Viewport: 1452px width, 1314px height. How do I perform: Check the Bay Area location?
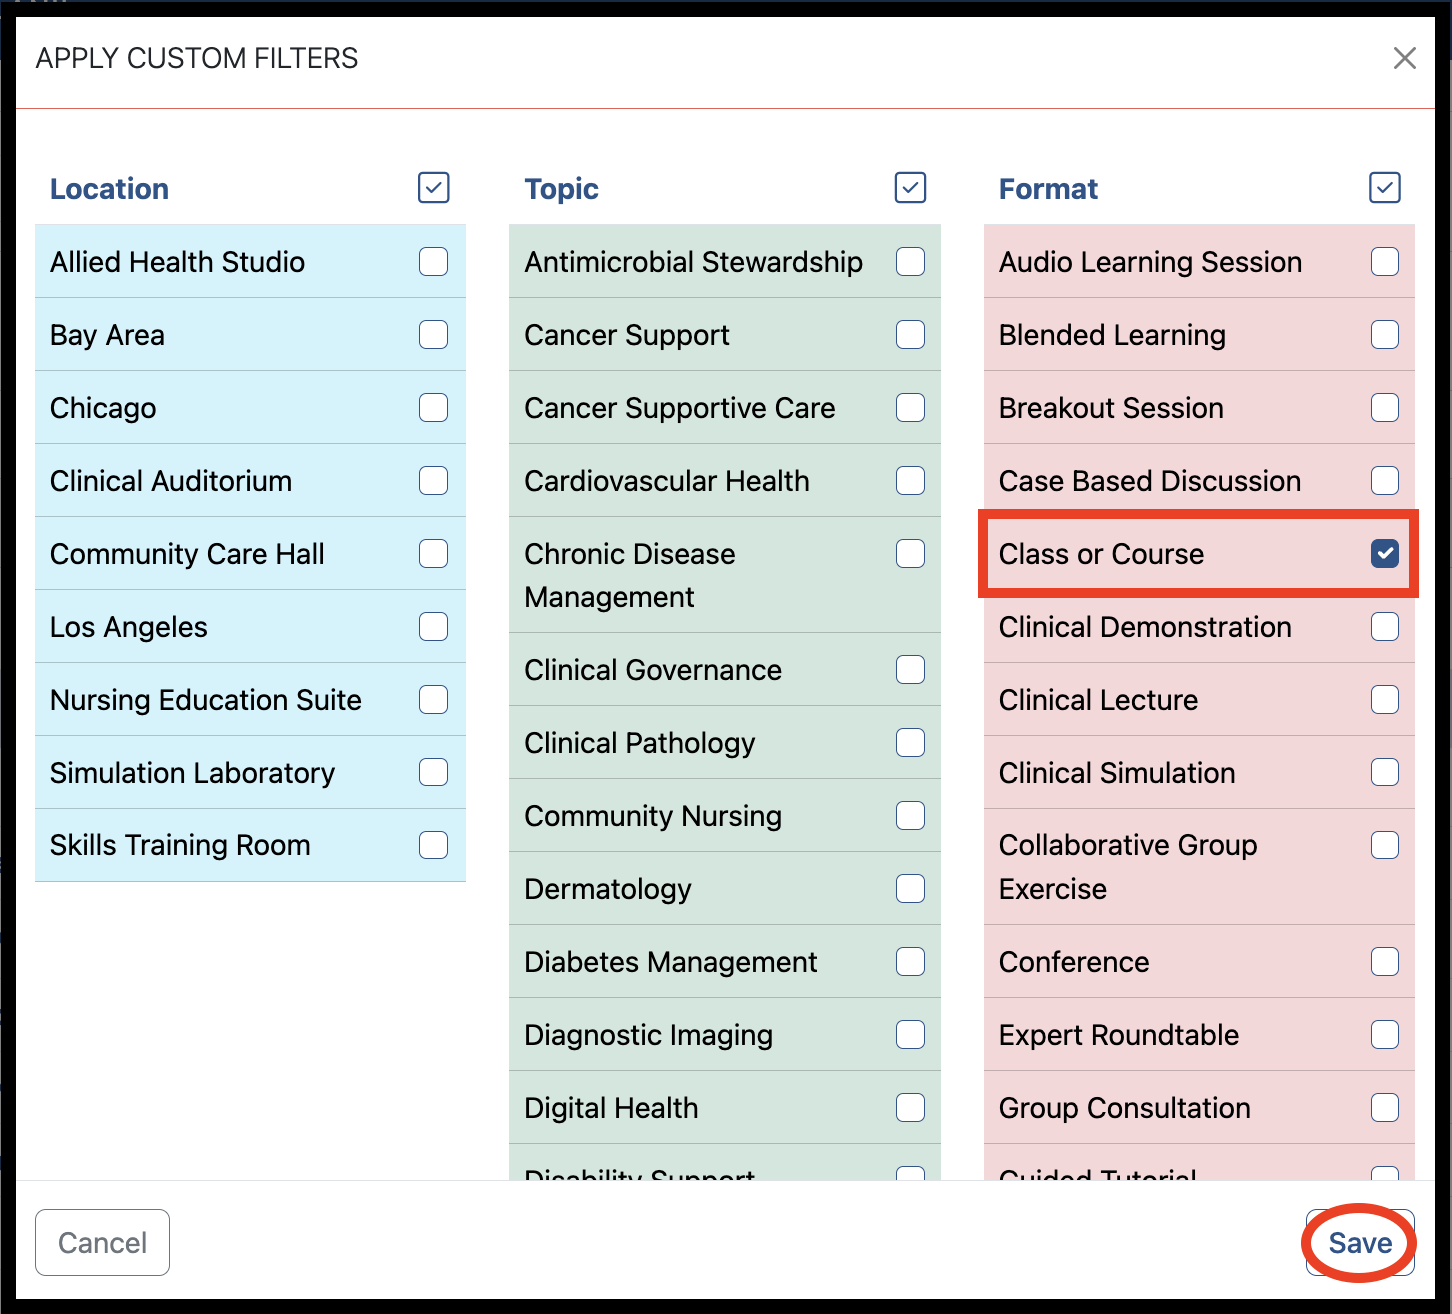pyautogui.click(x=434, y=335)
